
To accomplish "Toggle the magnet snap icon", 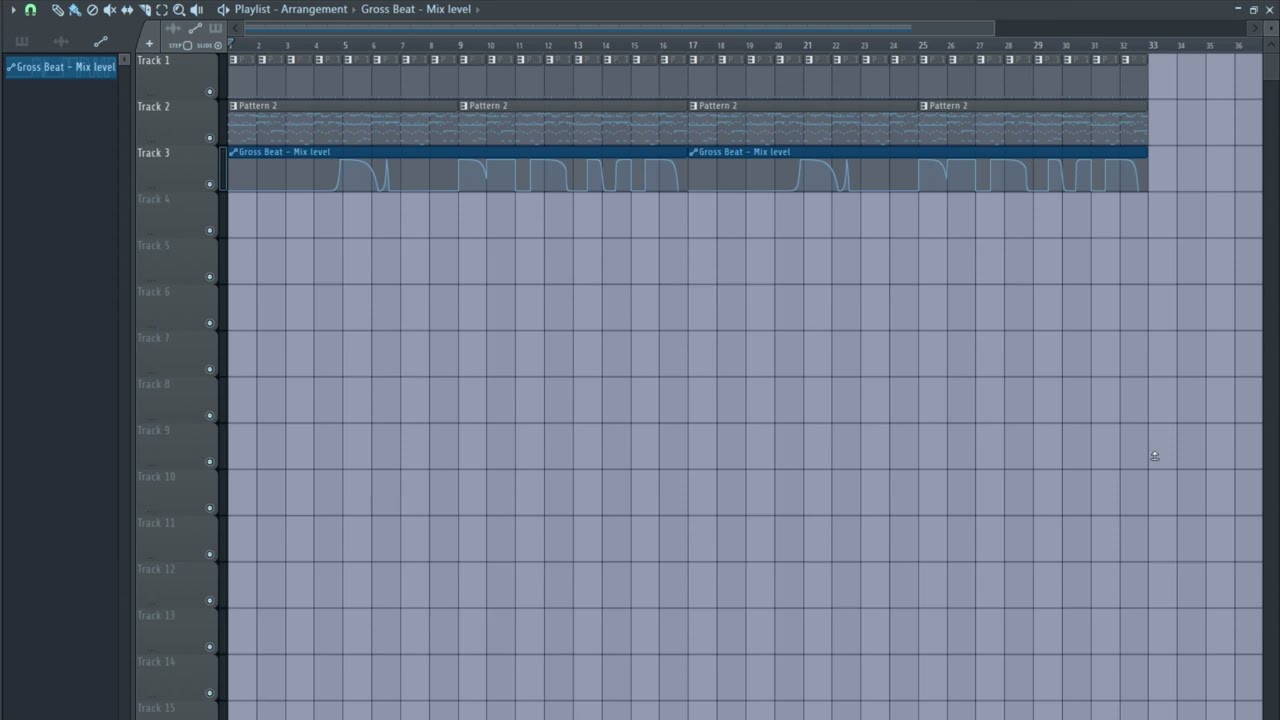I will (x=30, y=9).
